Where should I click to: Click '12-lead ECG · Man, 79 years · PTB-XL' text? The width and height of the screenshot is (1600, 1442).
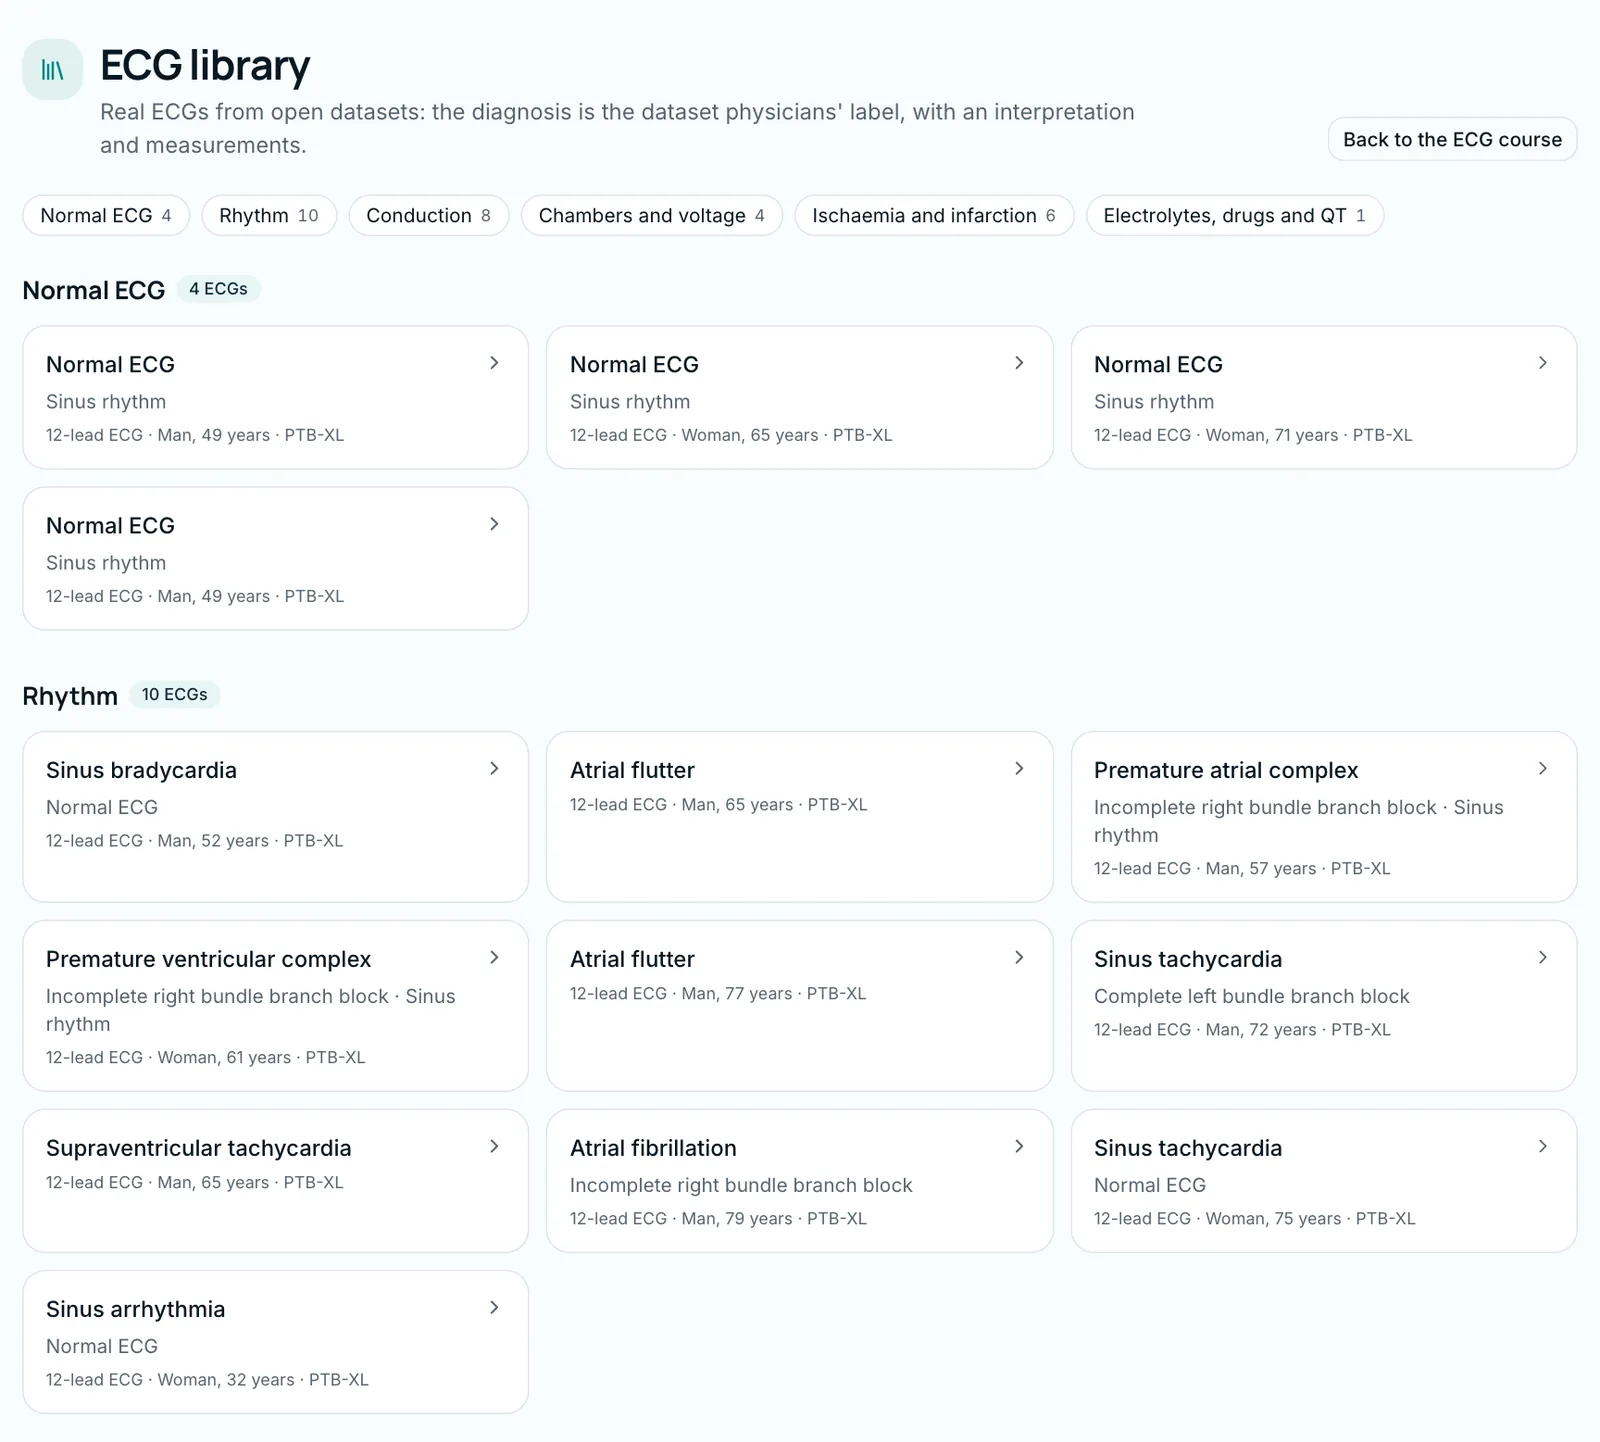pos(718,1219)
